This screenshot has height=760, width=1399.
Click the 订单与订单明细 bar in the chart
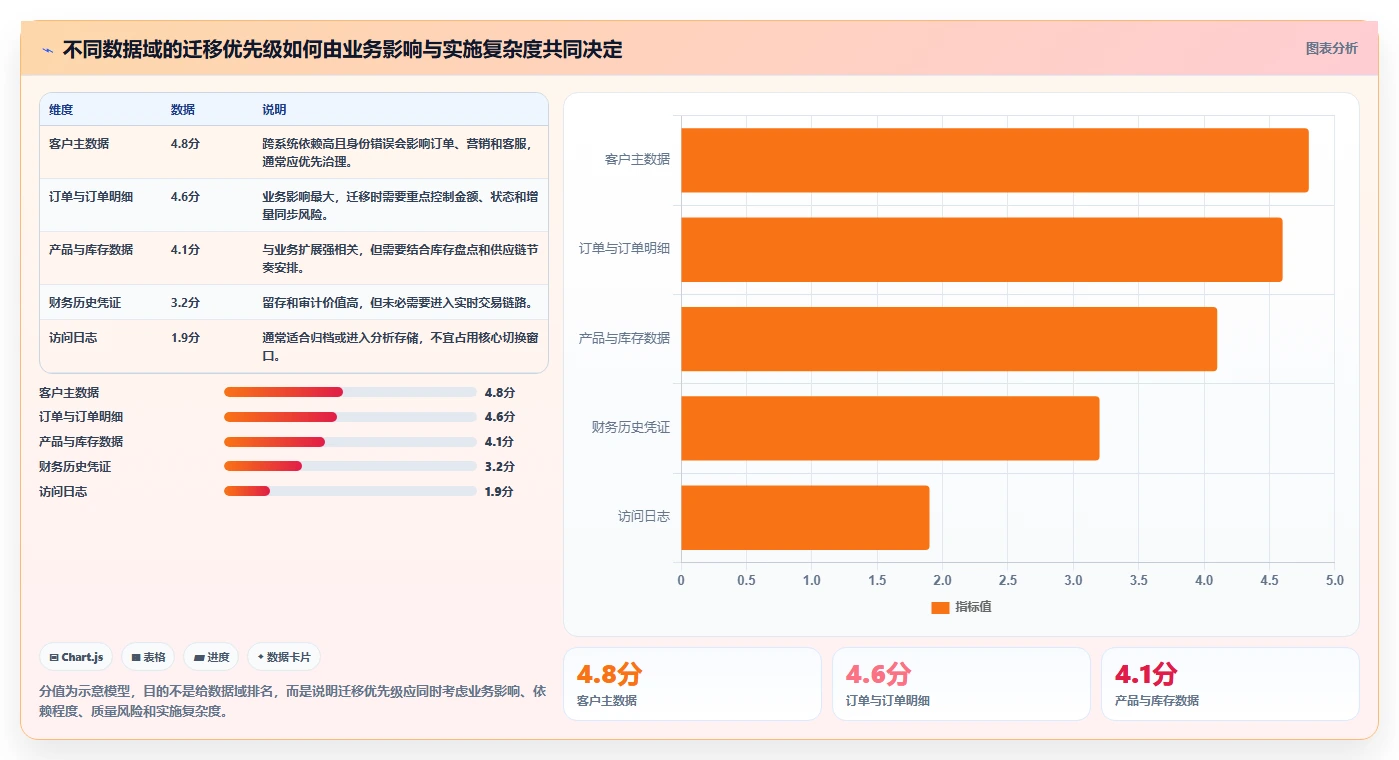[x=982, y=249]
